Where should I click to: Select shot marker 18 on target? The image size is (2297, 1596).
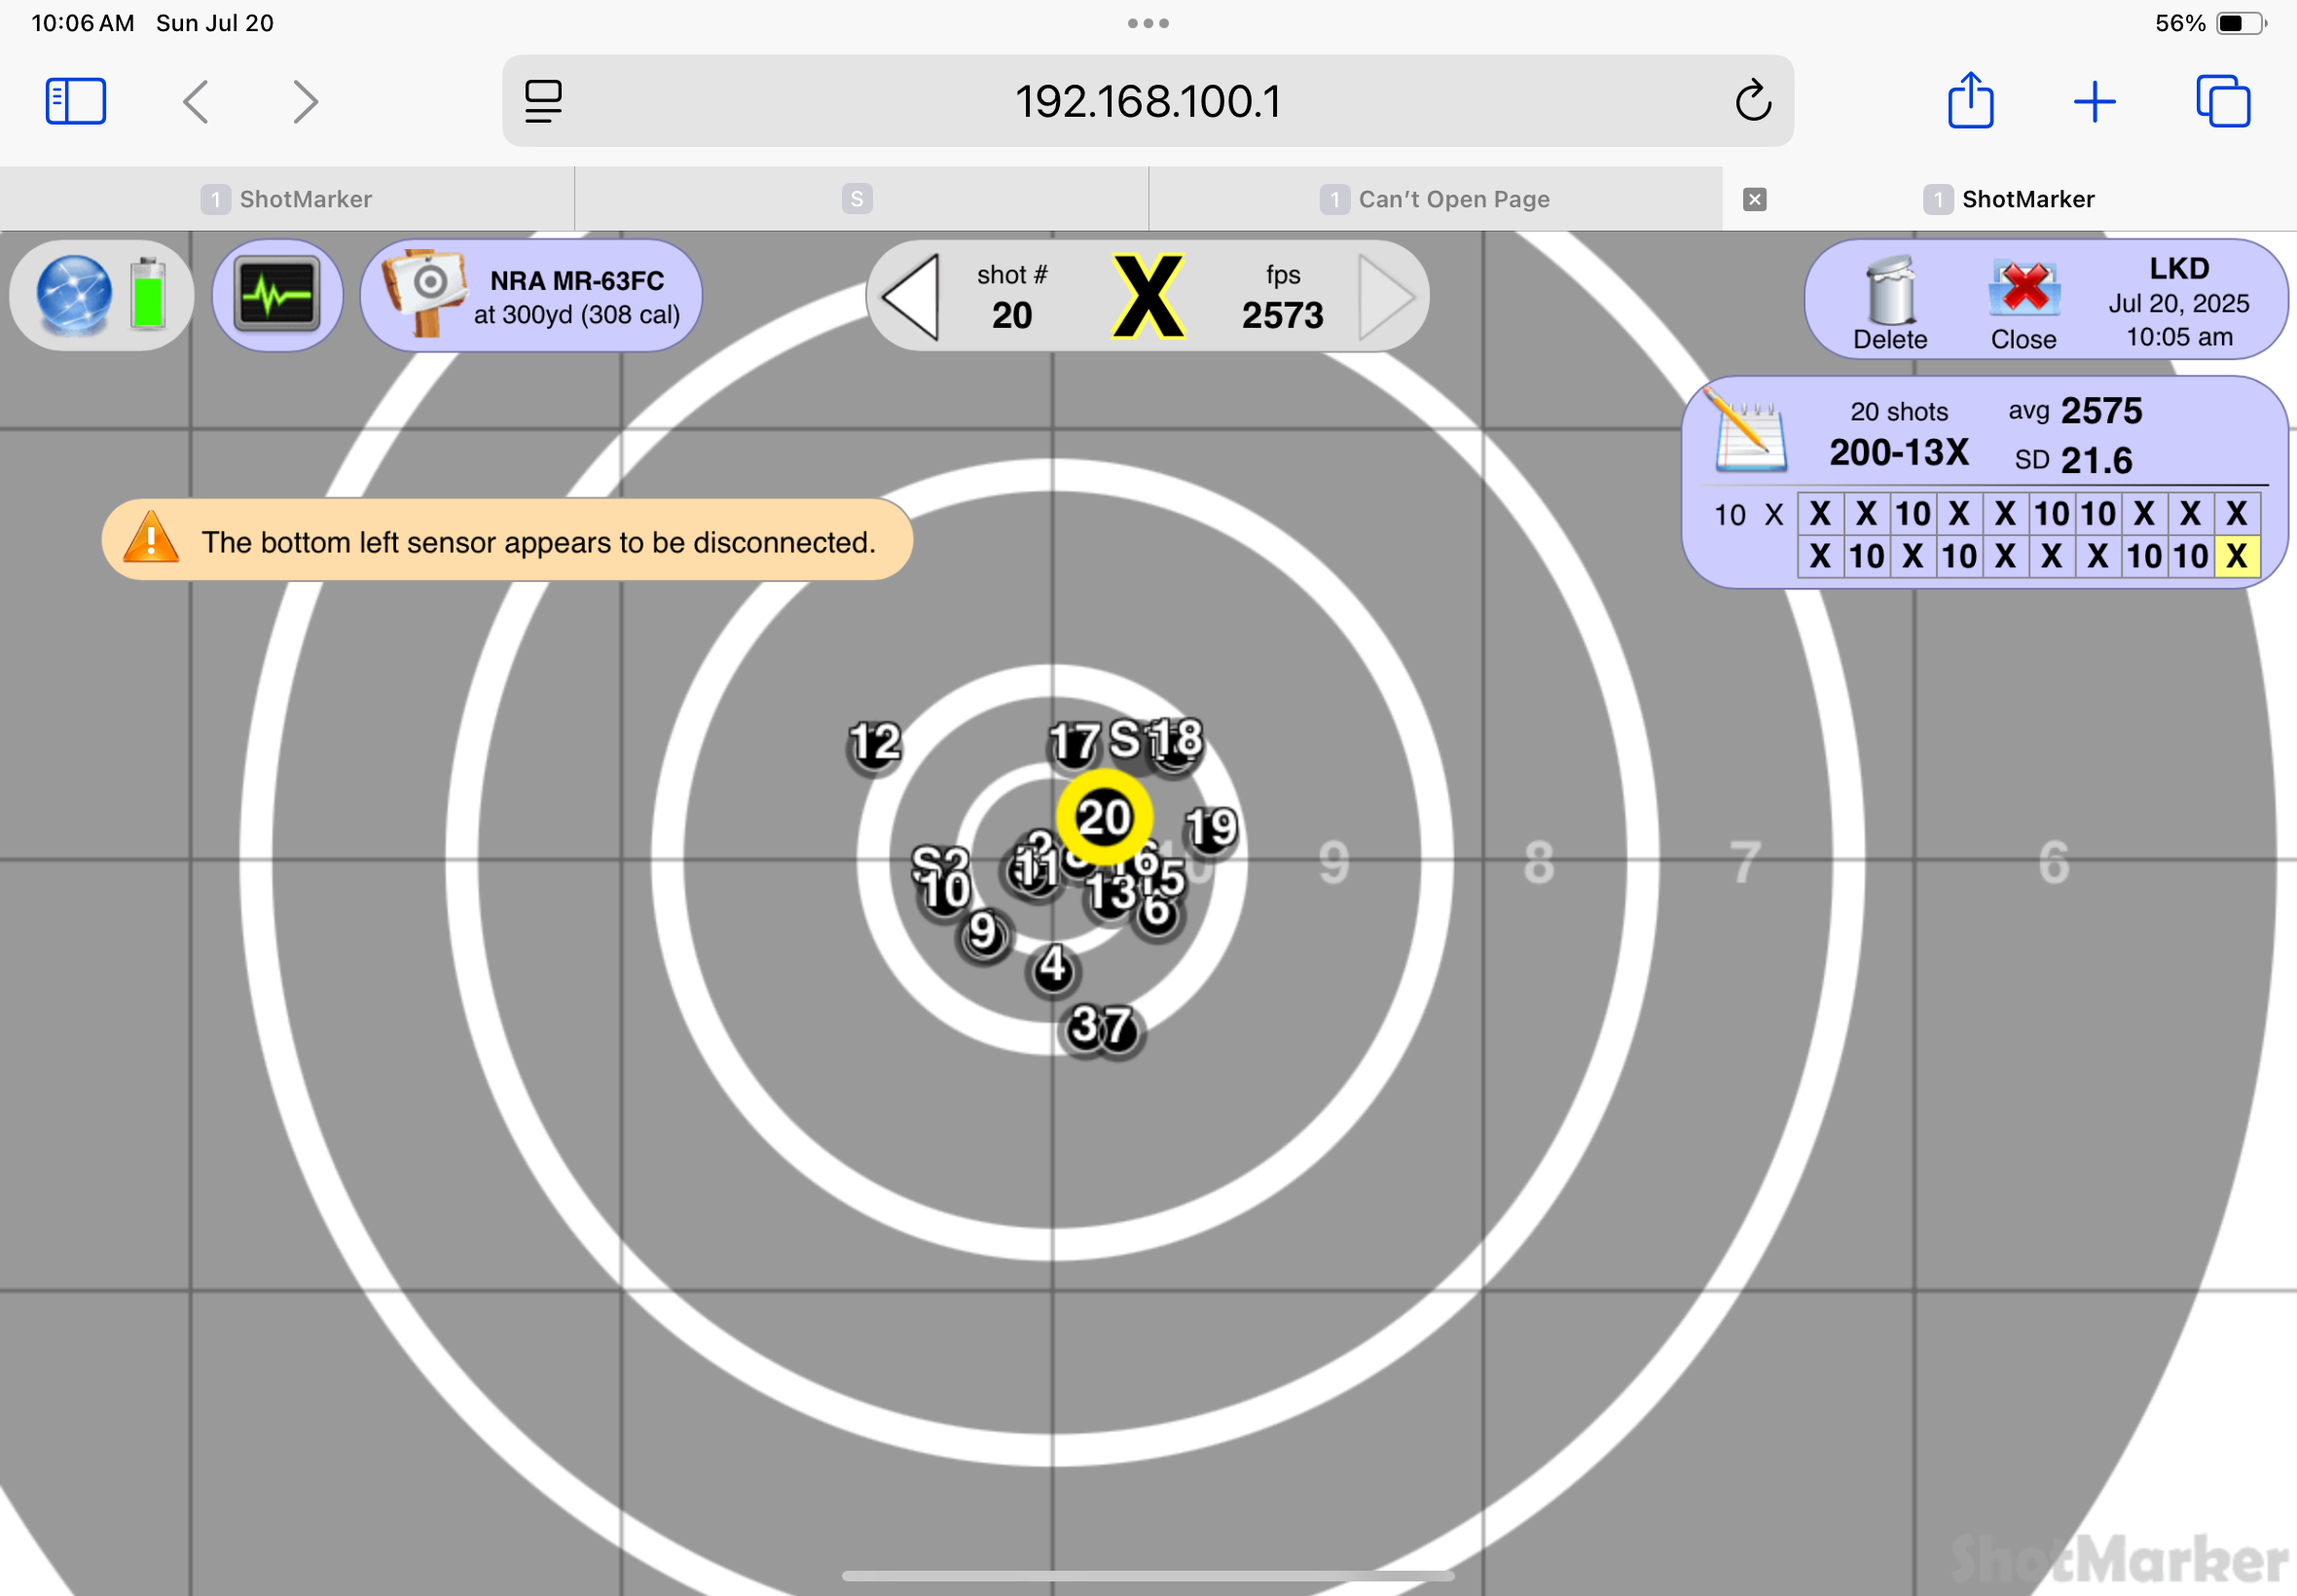click(1176, 741)
